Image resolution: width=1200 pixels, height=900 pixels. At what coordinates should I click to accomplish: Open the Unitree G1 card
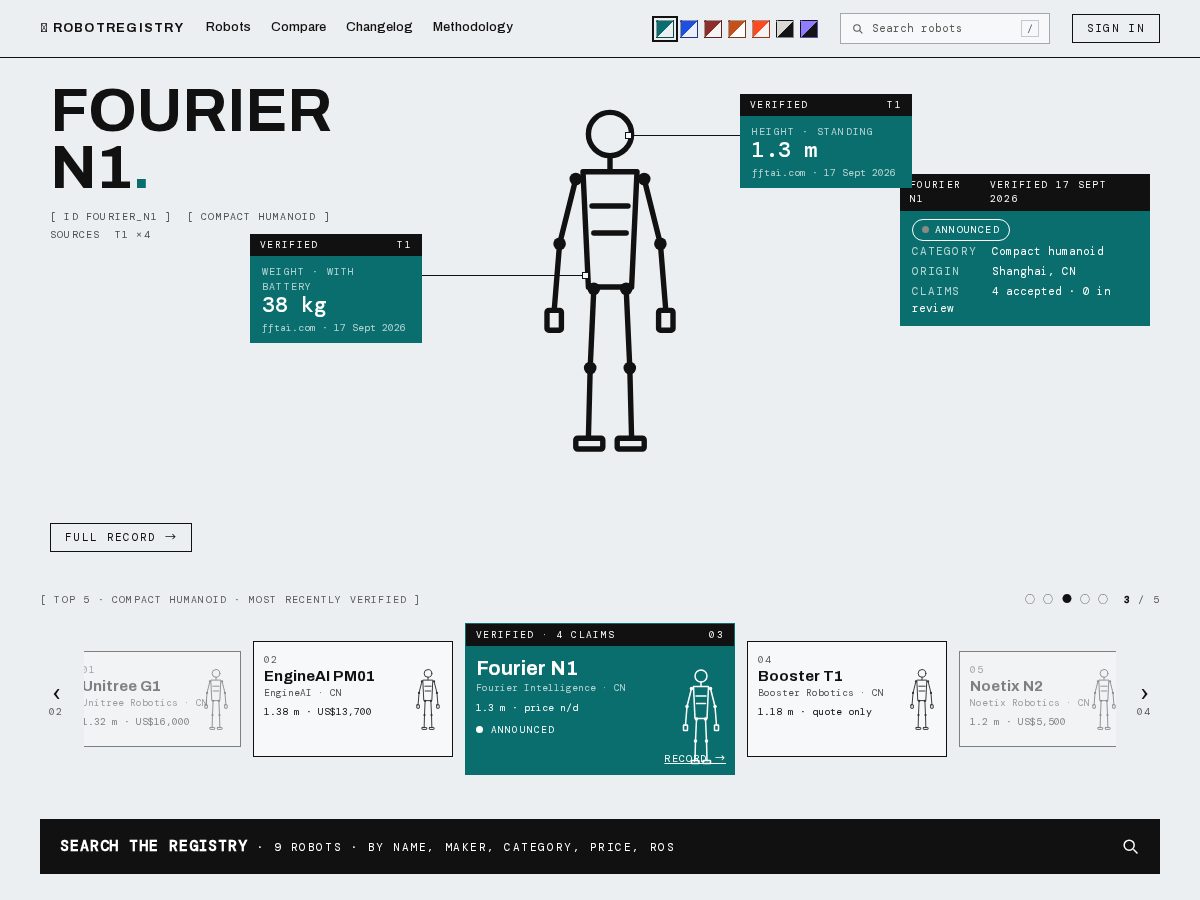[162, 699]
